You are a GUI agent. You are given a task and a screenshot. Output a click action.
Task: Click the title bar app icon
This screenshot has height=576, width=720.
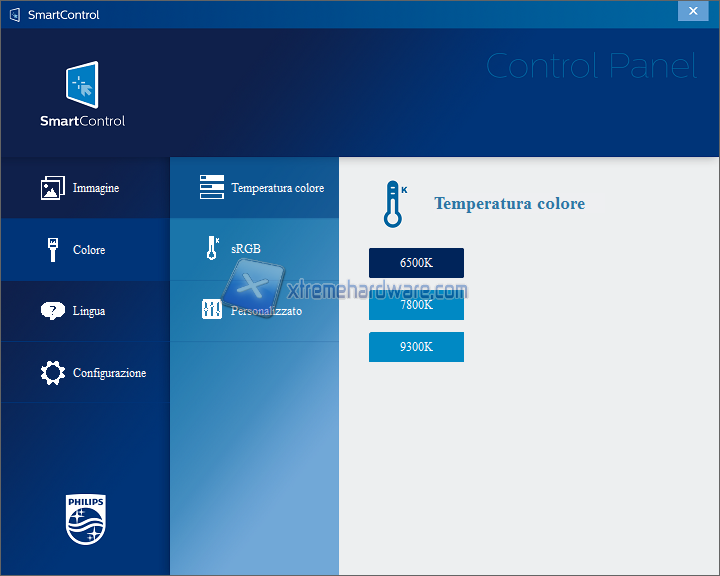point(14,15)
